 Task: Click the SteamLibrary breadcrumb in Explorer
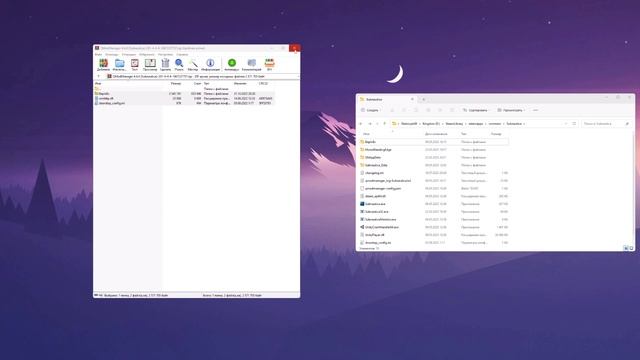point(454,124)
